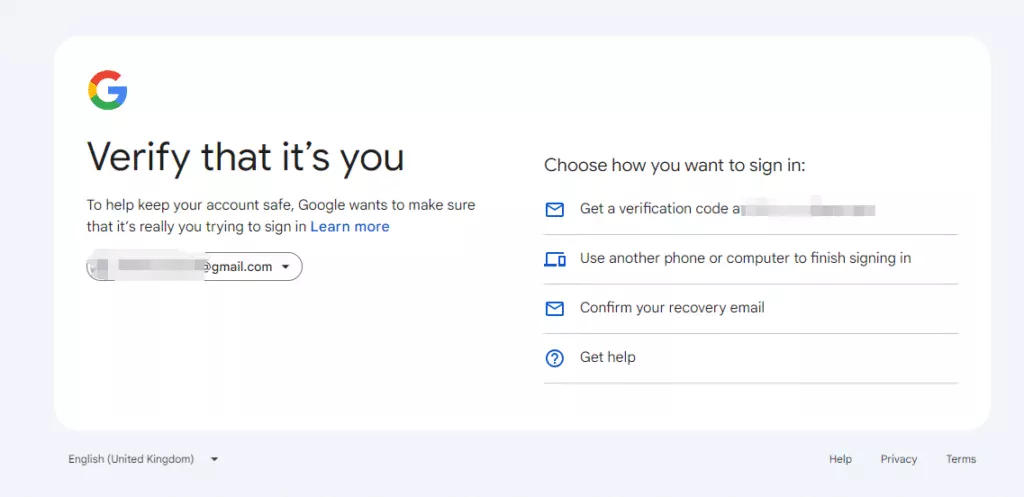The width and height of the screenshot is (1024, 497).
Task: Expand the account switcher arrow next to gmail.com
Action: click(285, 266)
